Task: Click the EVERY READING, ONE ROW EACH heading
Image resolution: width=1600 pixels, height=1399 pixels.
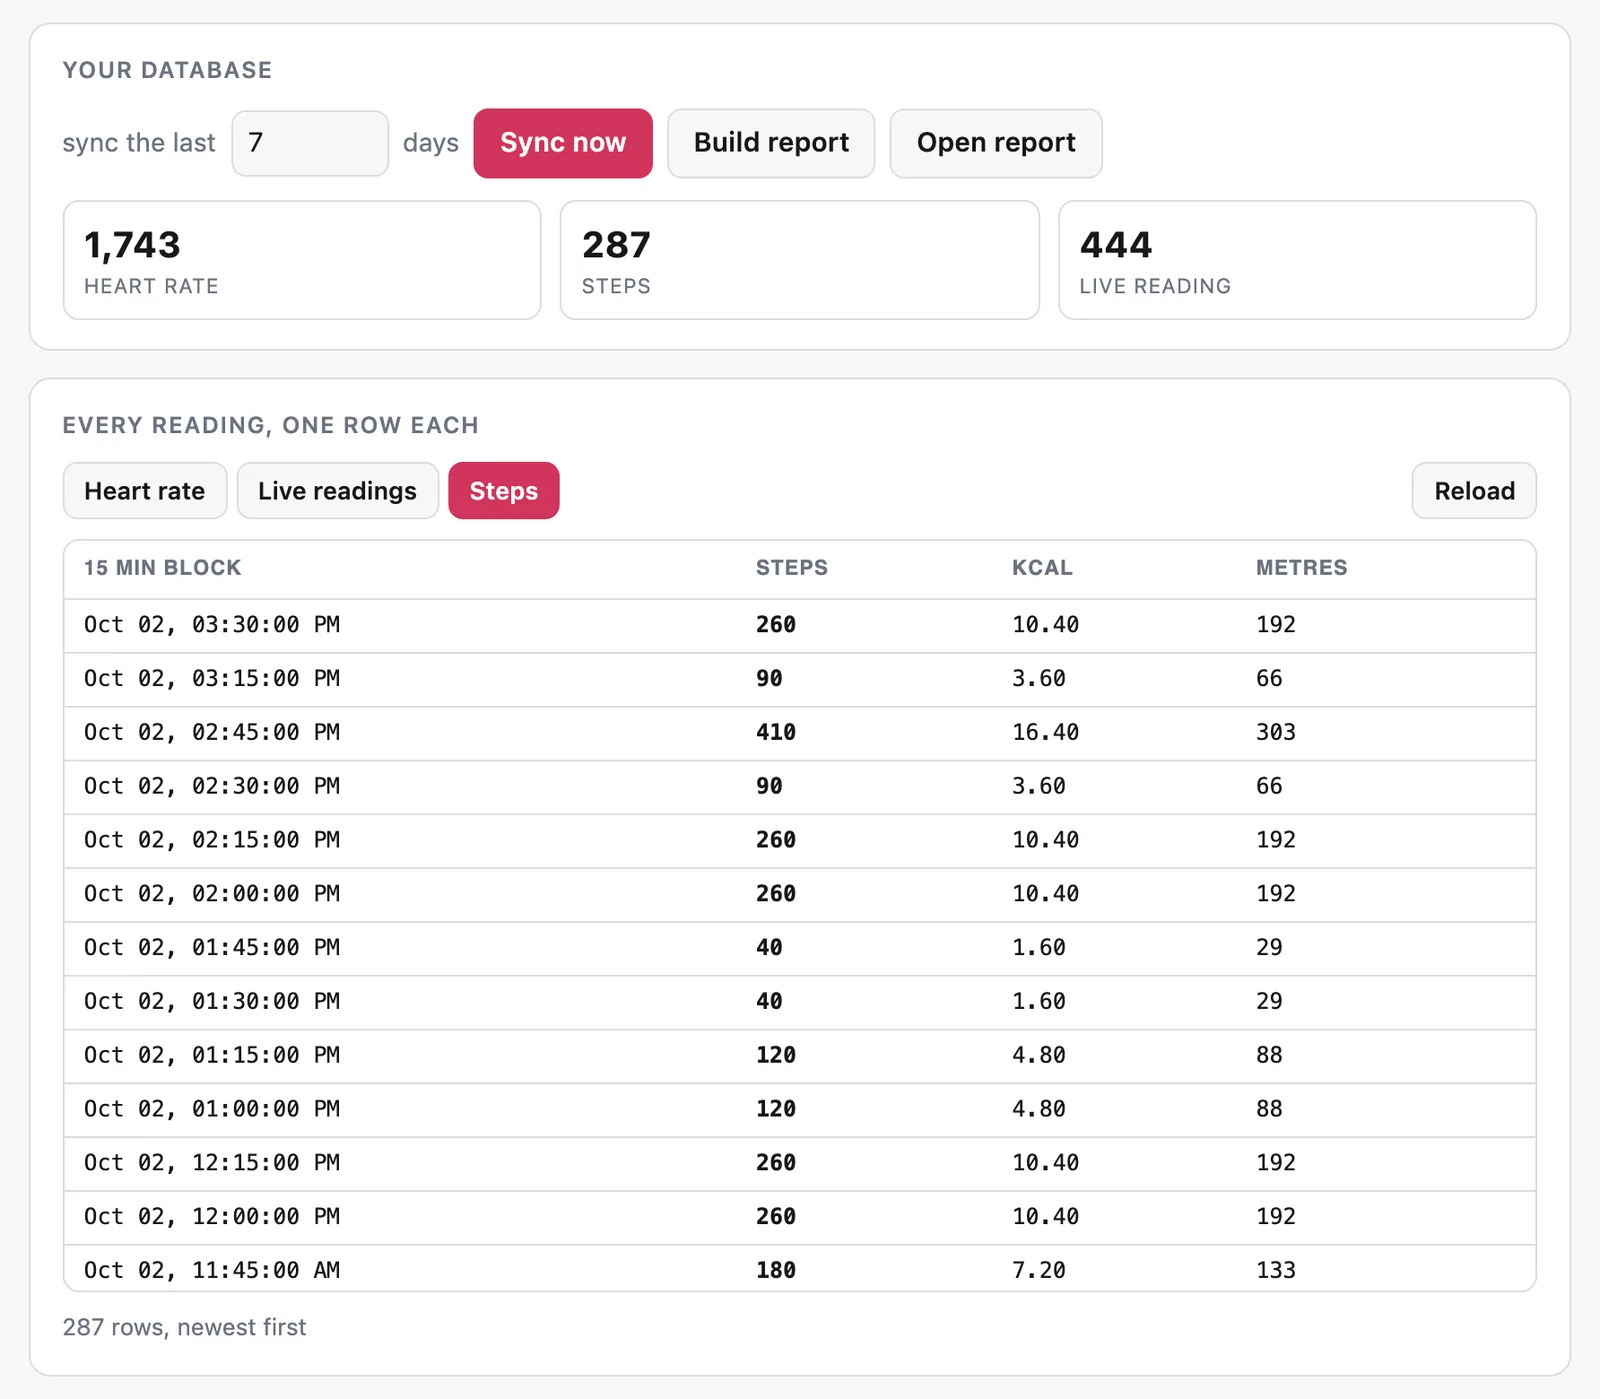Action: tap(270, 425)
